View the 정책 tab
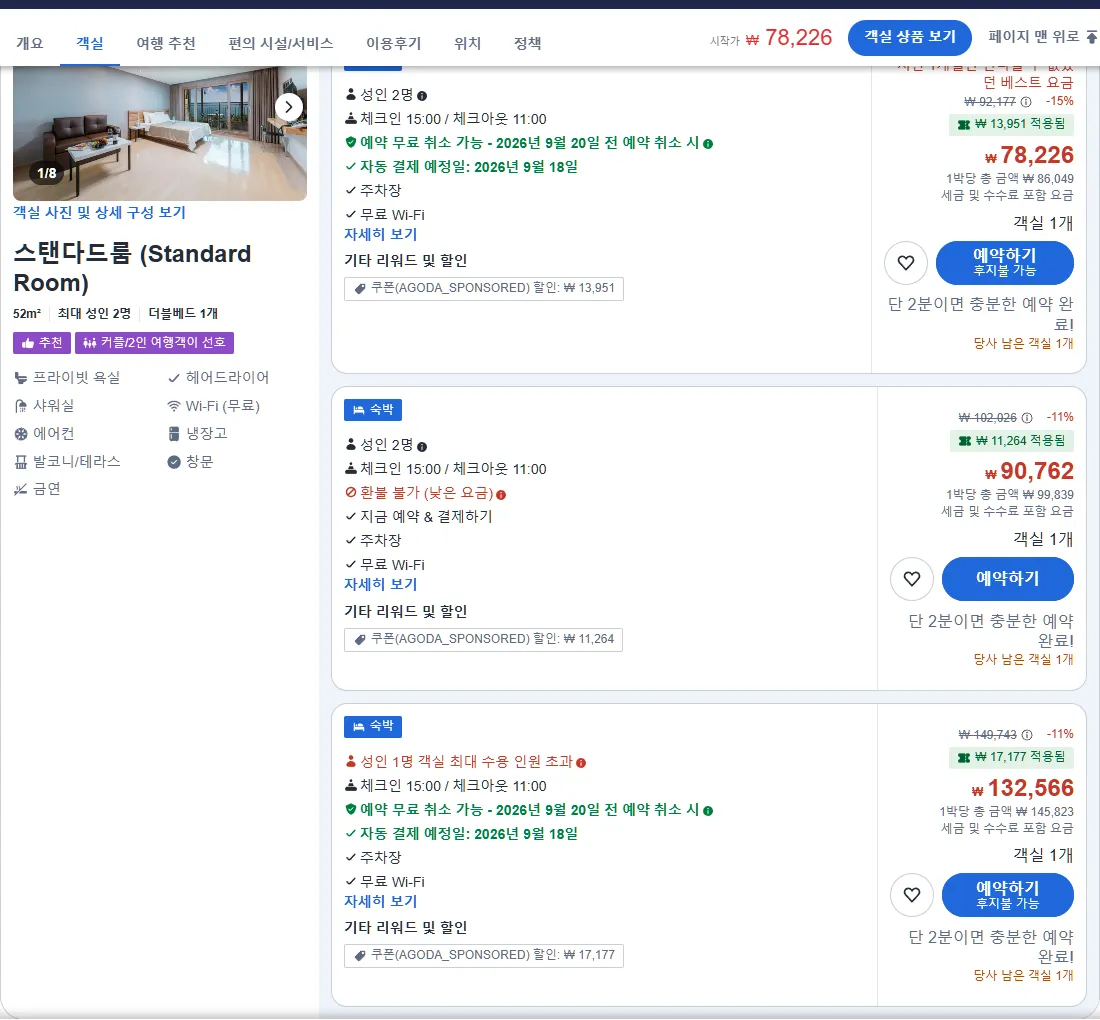This screenshot has width=1100, height=1020. [x=528, y=43]
